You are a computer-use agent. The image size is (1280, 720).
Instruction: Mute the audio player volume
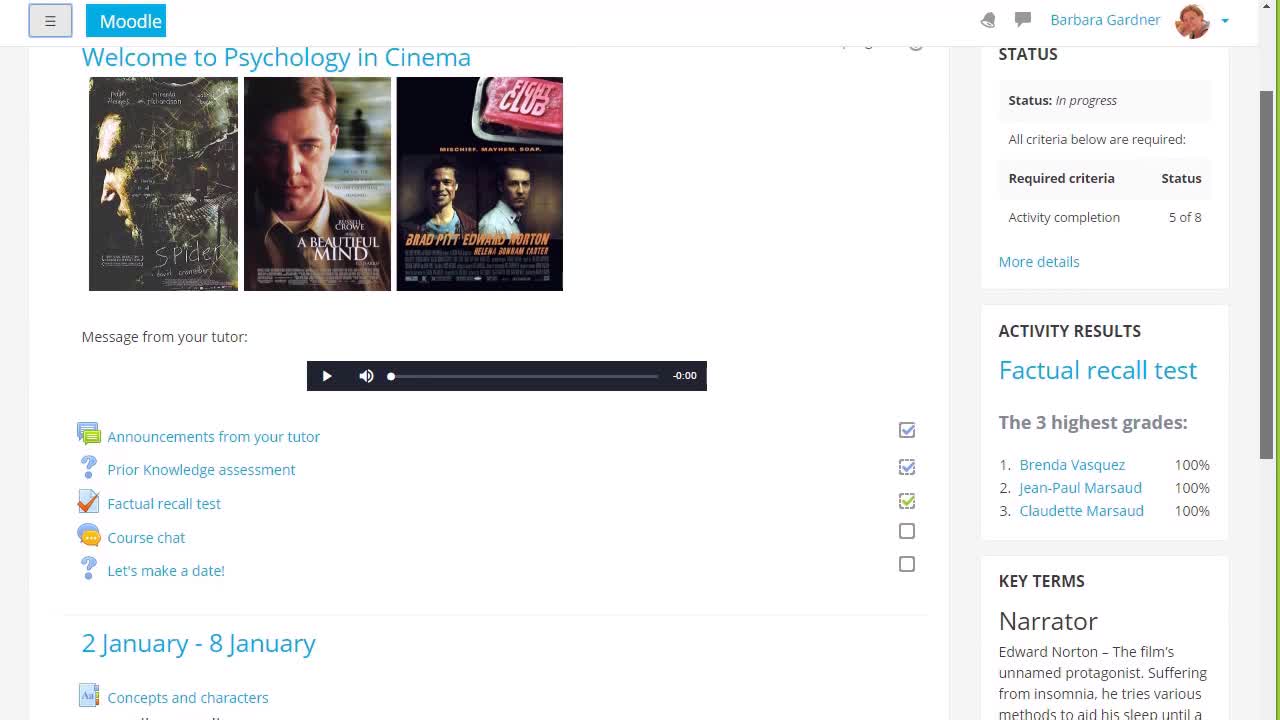click(x=366, y=376)
